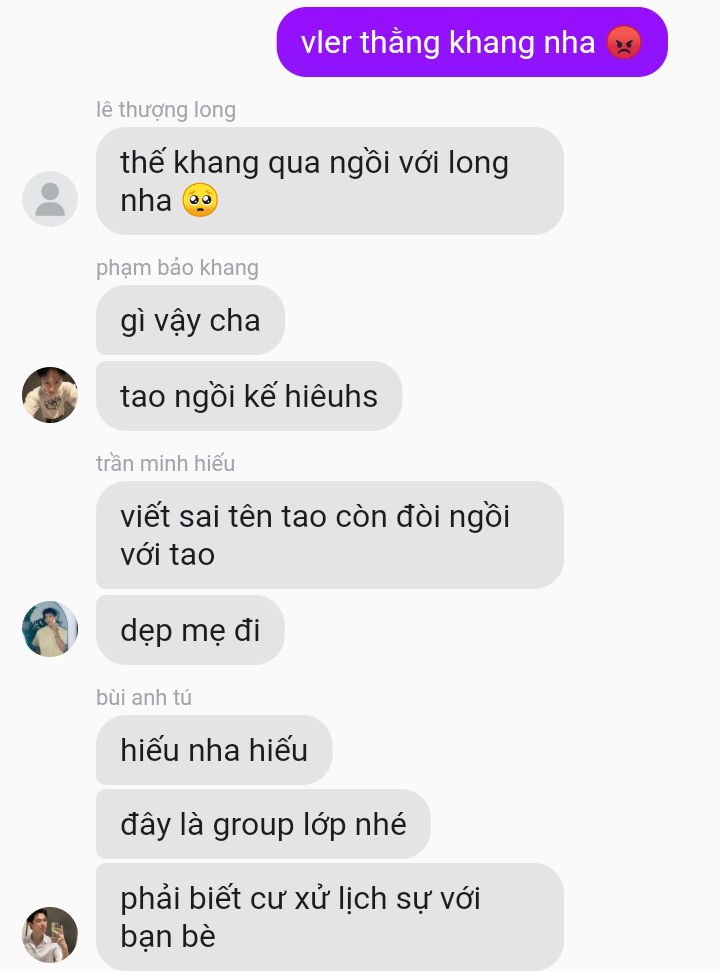
Task: Select the purple message 'vler thằng khang nha'
Action: (x=472, y=42)
